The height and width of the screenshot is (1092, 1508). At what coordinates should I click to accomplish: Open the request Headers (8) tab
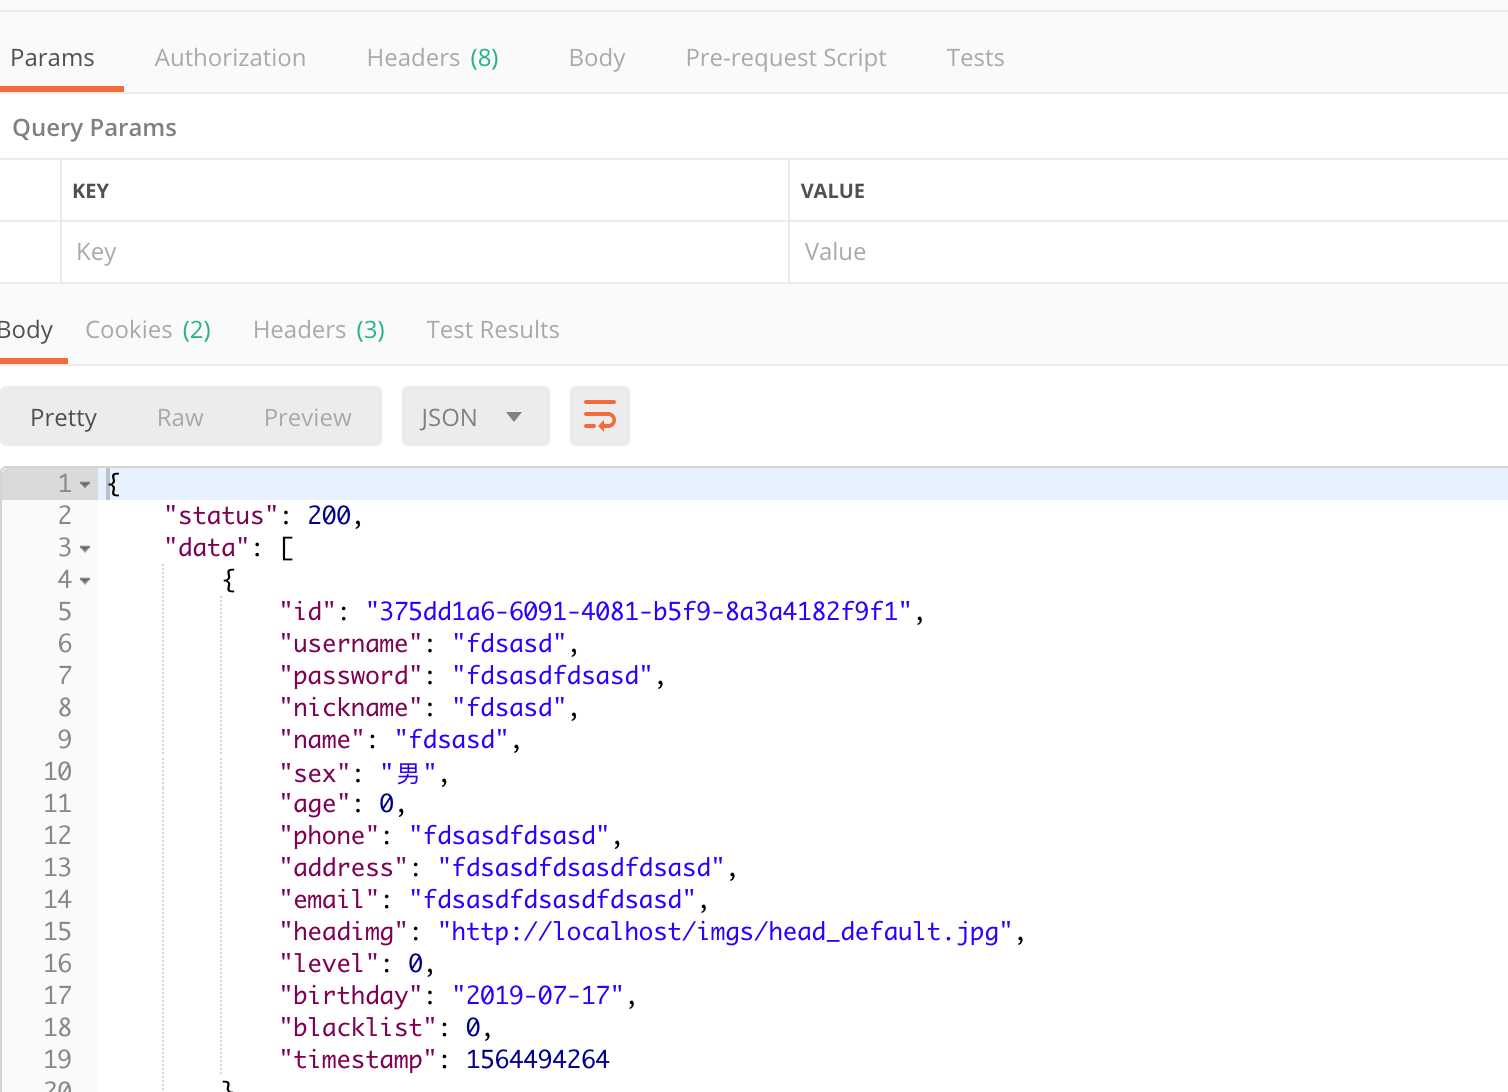[x=432, y=58]
